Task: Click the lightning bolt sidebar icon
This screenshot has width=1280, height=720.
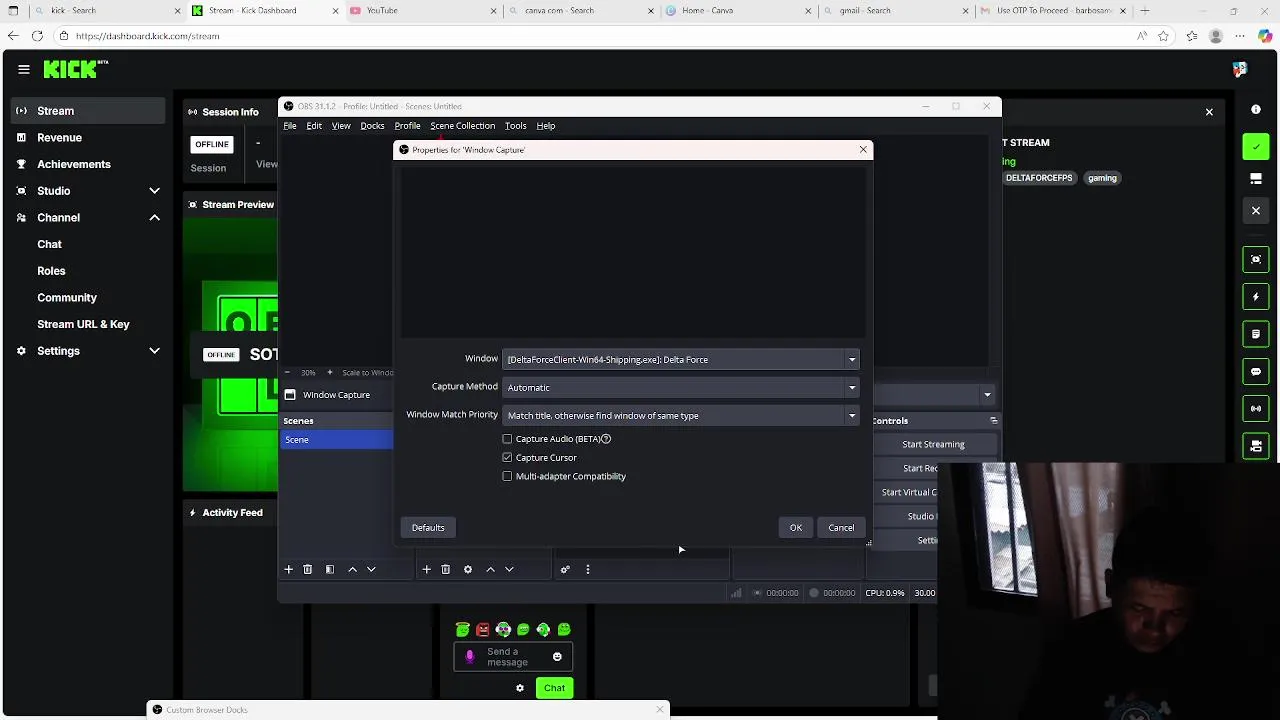Action: pyautogui.click(x=1256, y=297)
